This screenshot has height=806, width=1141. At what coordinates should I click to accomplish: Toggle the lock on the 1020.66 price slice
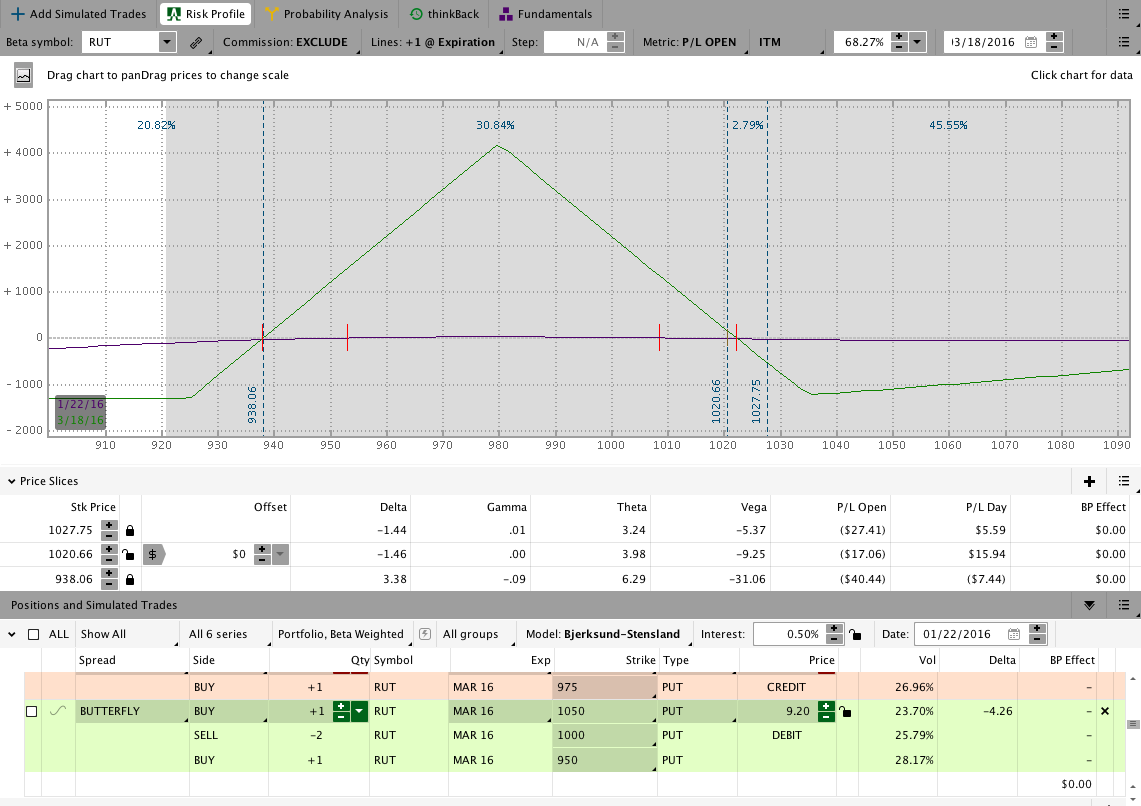128,554
